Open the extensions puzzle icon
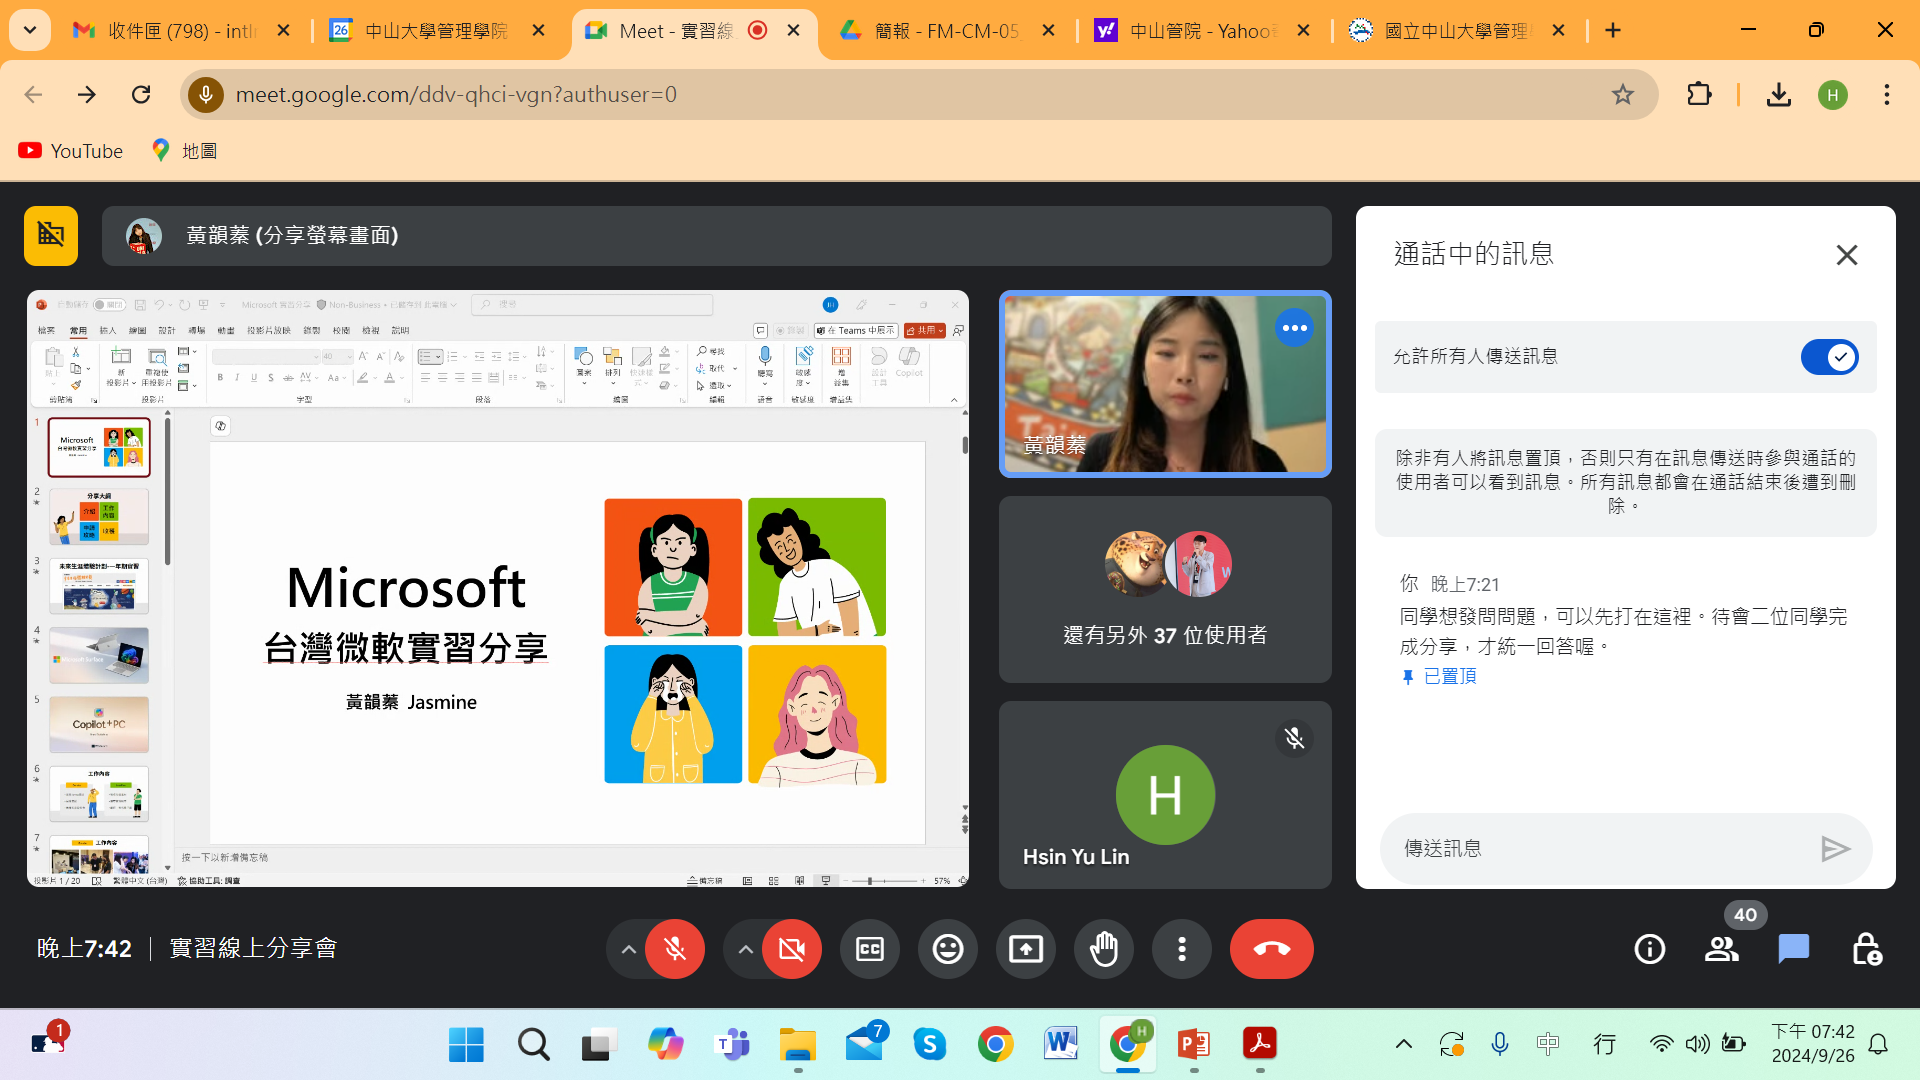The image size is (1920, 1080). (x=1699, y=94)
